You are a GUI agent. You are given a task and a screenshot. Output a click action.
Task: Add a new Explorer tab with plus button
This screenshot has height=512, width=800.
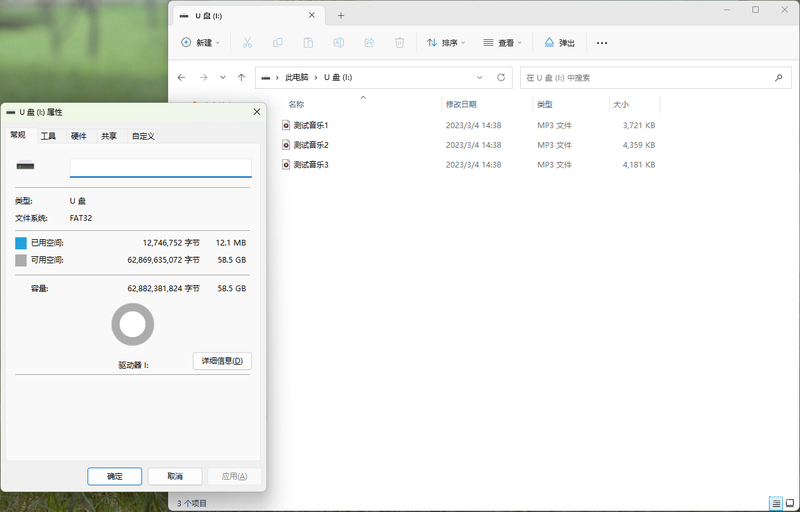click(341, 16)
